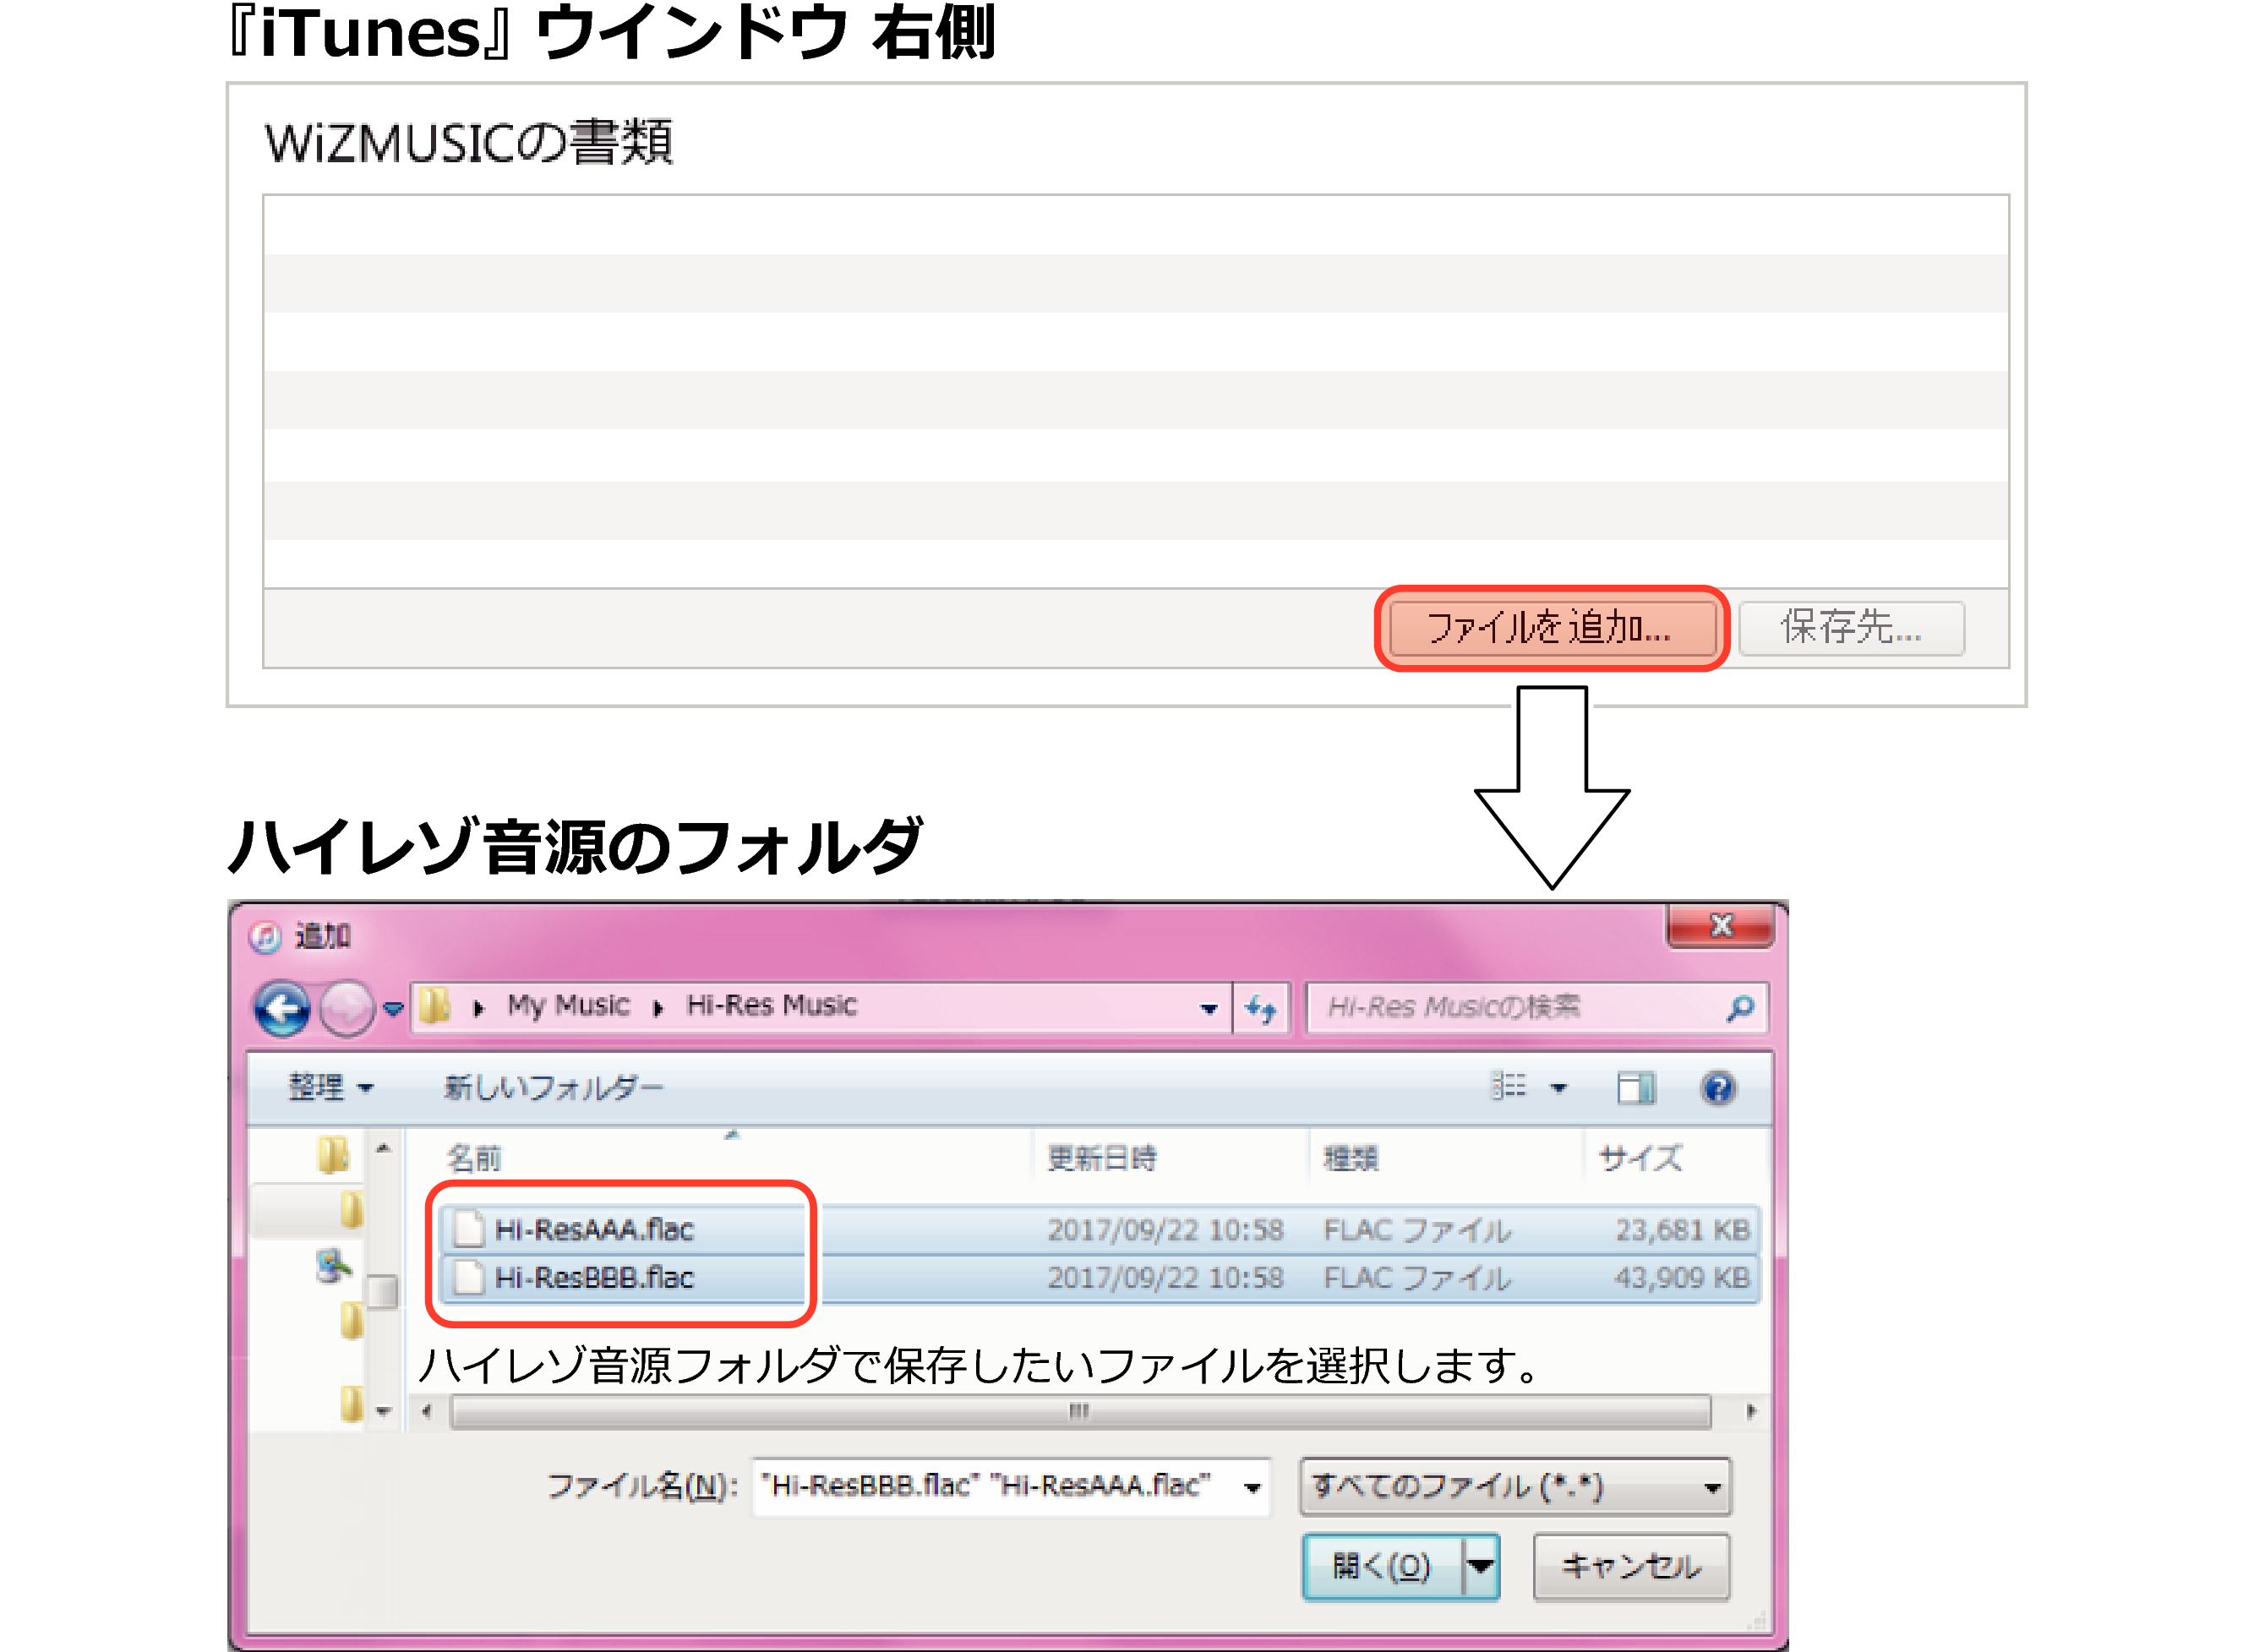Open the dropdown arrow beside 開く button
The image size is (2254, 1652).
point(1481,1565)
